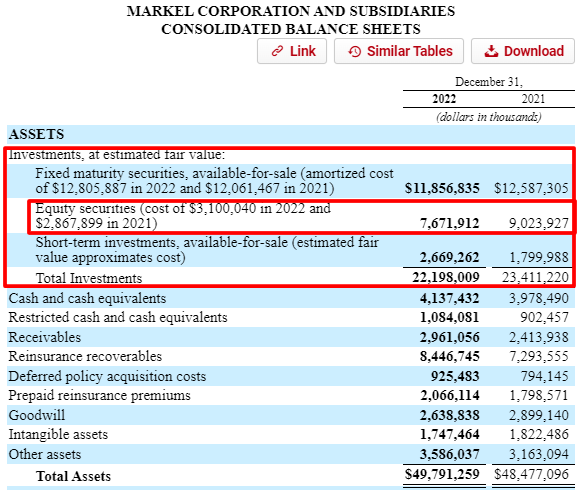
Task: Click reinsurance recoverables value 7,293,555
Action: 539,356
